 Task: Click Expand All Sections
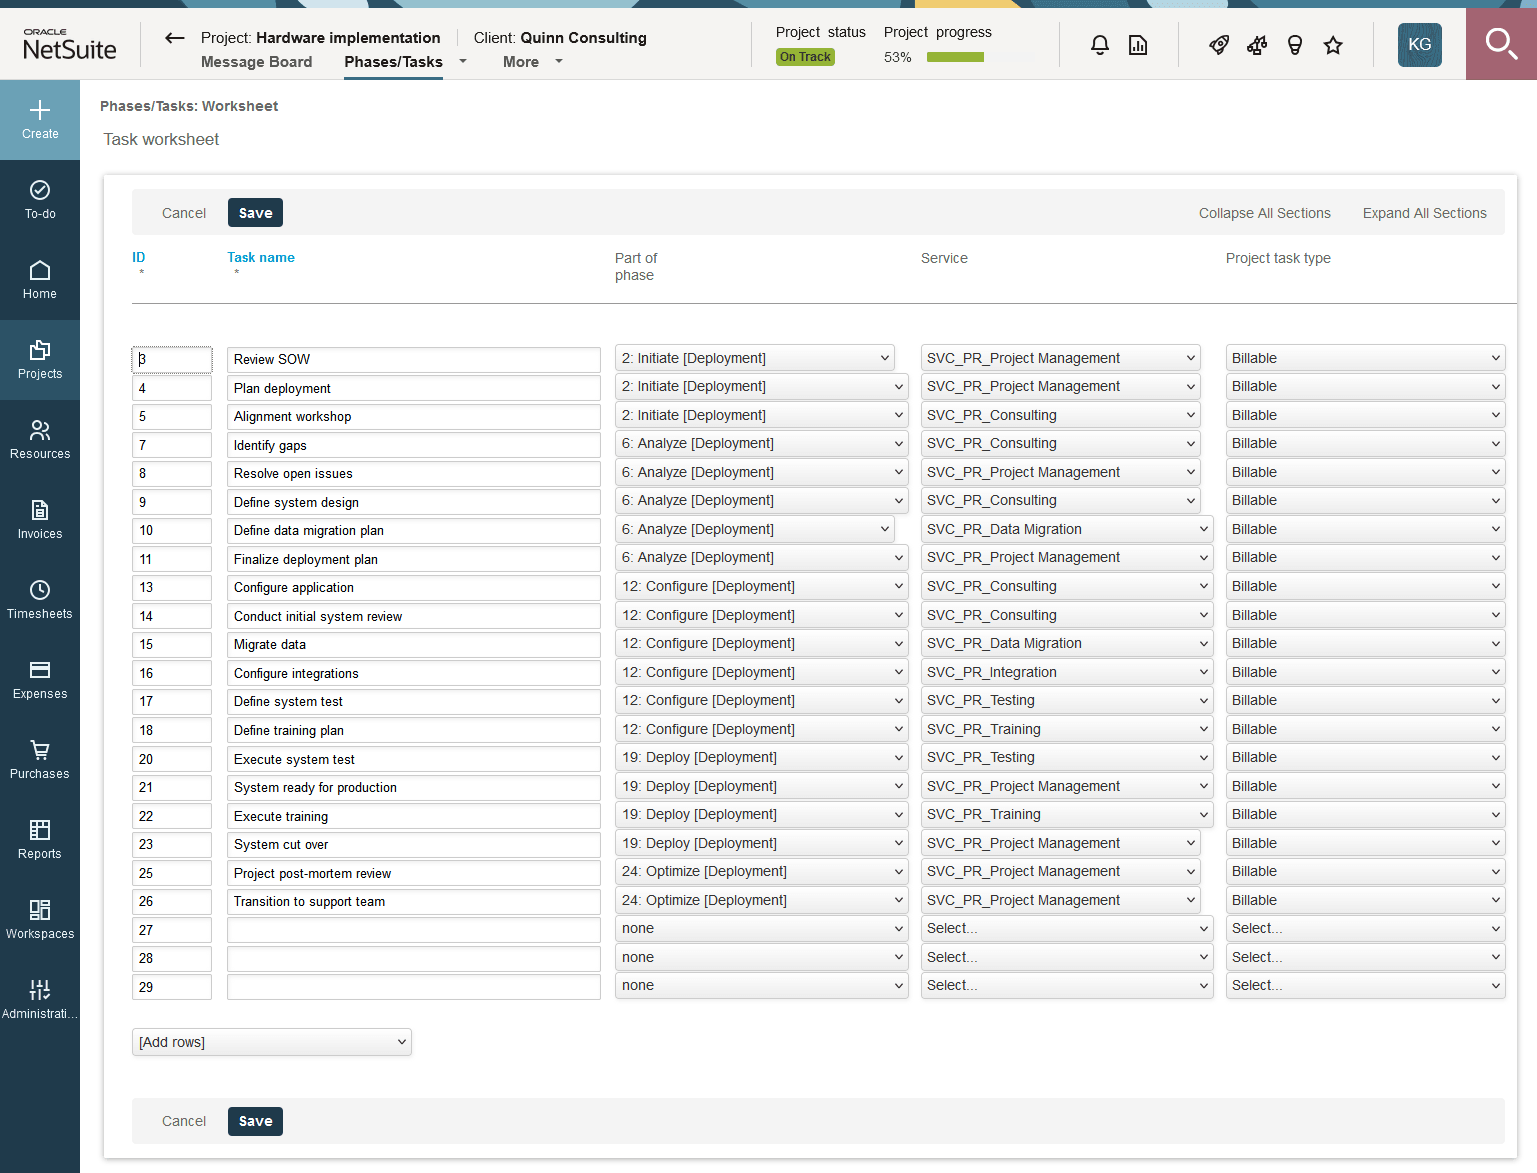pos(1425,213)
